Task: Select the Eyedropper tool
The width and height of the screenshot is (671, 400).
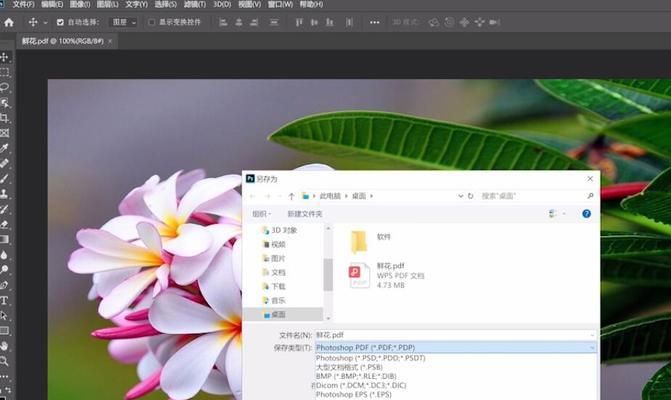Action: tap(4, 148)
